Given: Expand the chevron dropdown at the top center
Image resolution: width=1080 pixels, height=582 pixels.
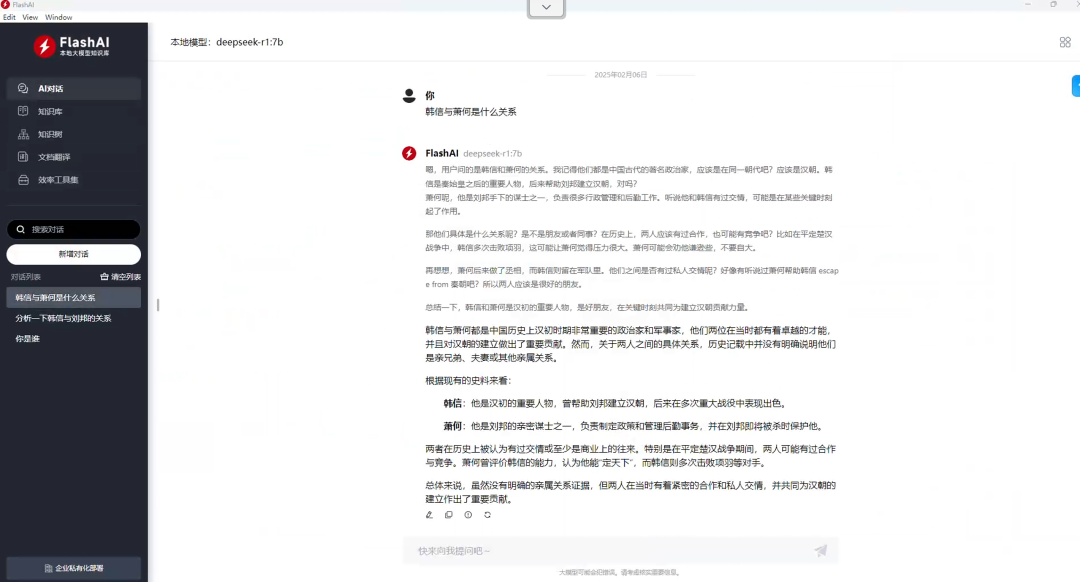Looking at the screenshot, I should click(546, 8).
